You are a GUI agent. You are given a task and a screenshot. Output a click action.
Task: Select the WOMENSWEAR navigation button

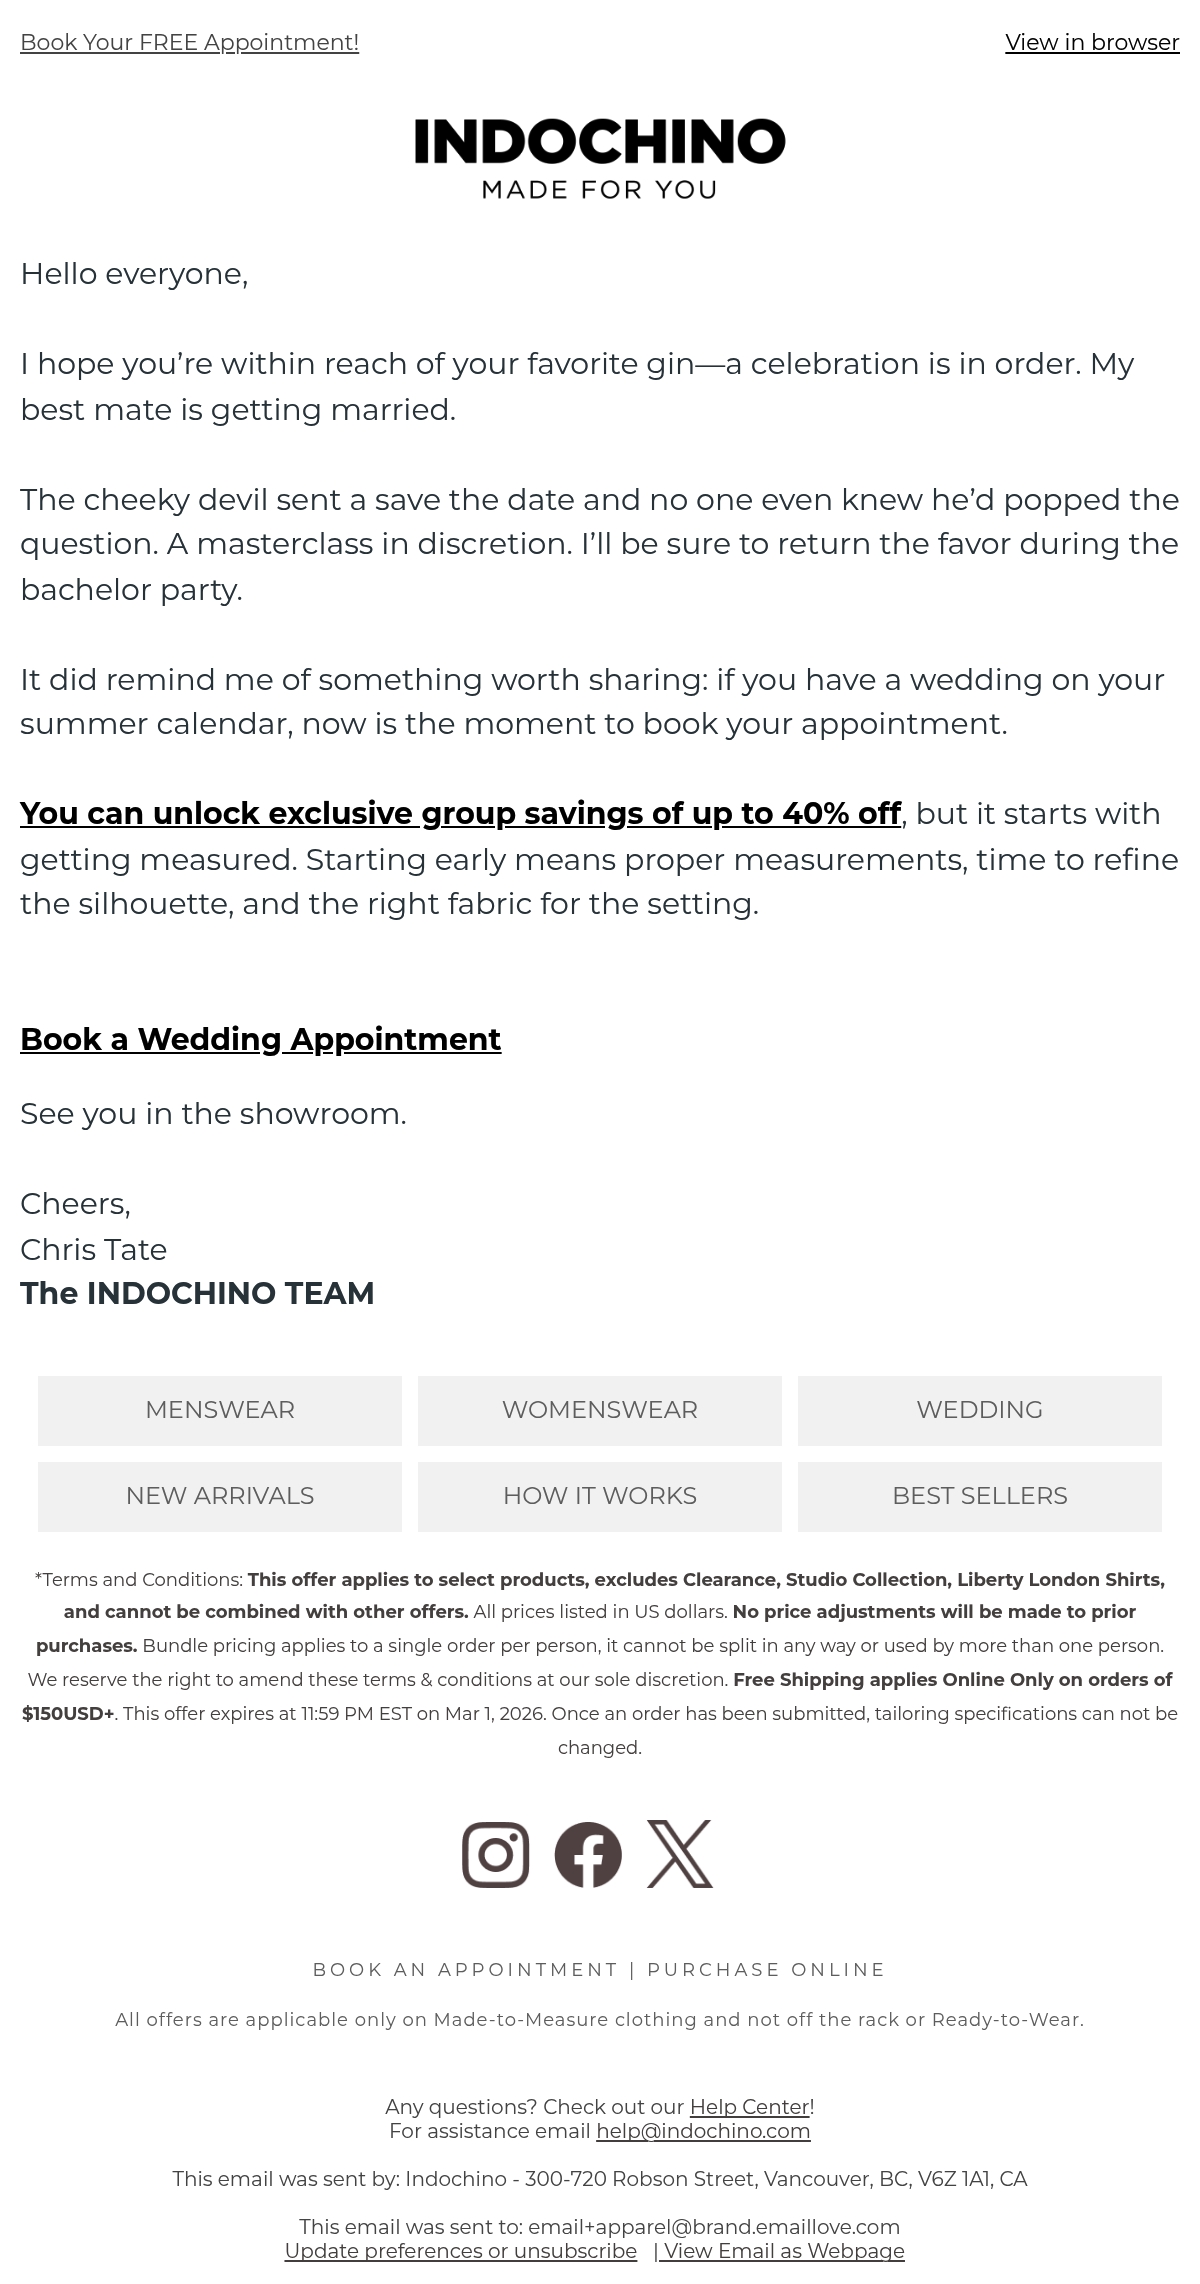point(600,1410)
